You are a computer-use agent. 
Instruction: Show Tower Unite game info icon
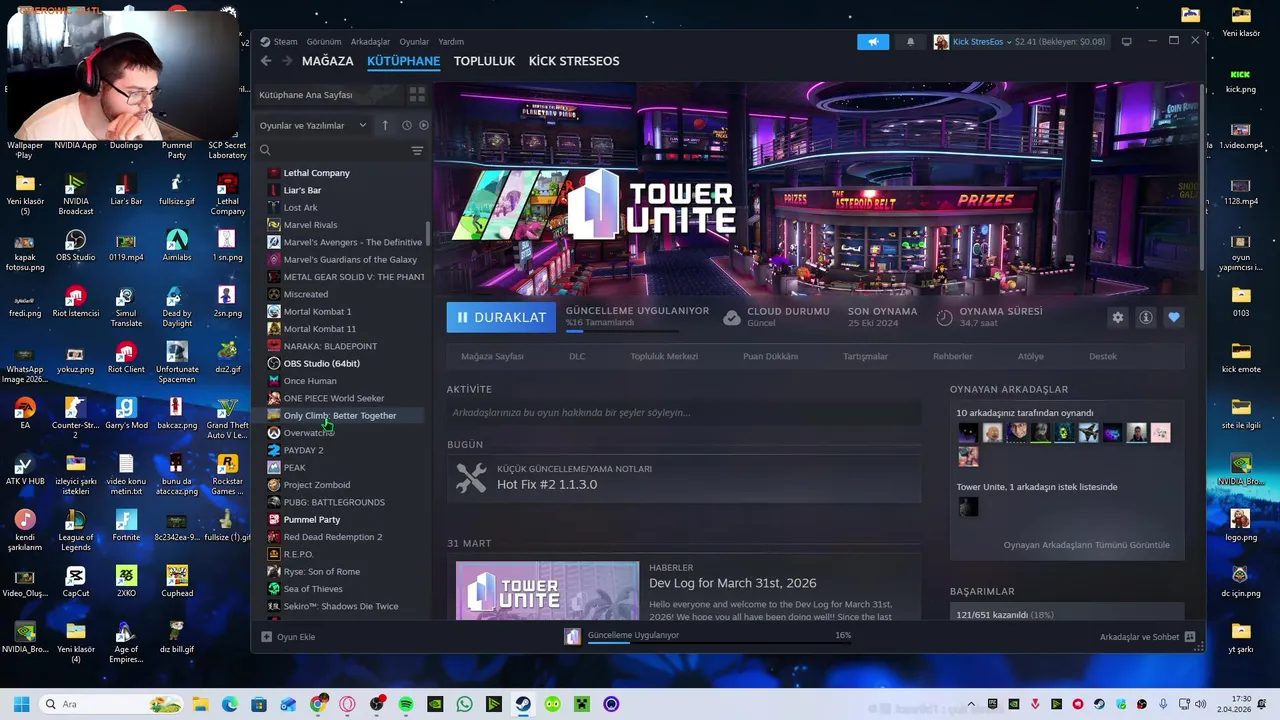(x=1146, y=317)
